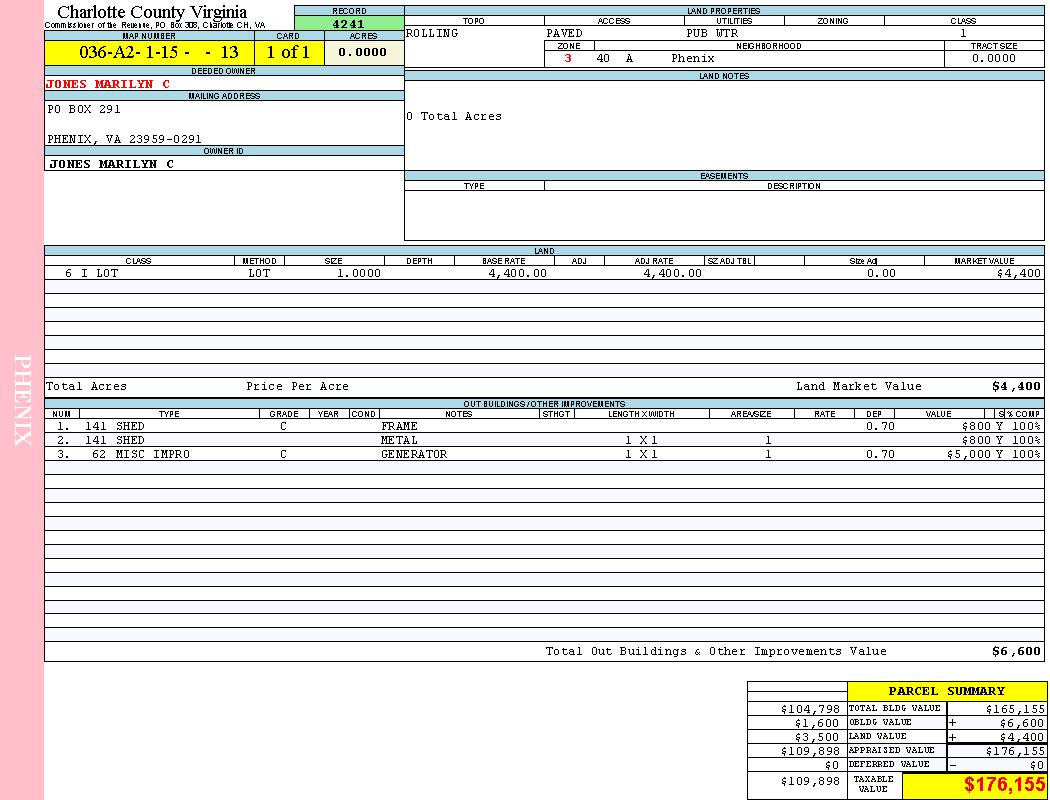1050x800 pixels.
Task: Select the PAVED access value
Action: pyautogui.click(x=564, y=33)
